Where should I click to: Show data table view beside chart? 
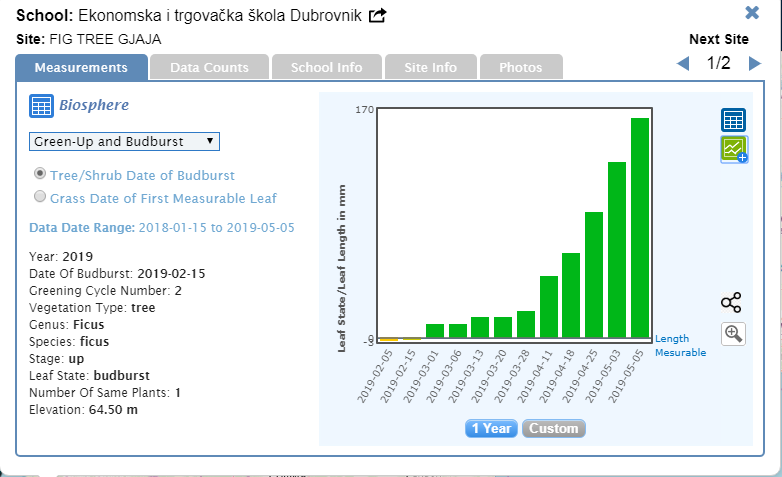[x=733, y=120]
